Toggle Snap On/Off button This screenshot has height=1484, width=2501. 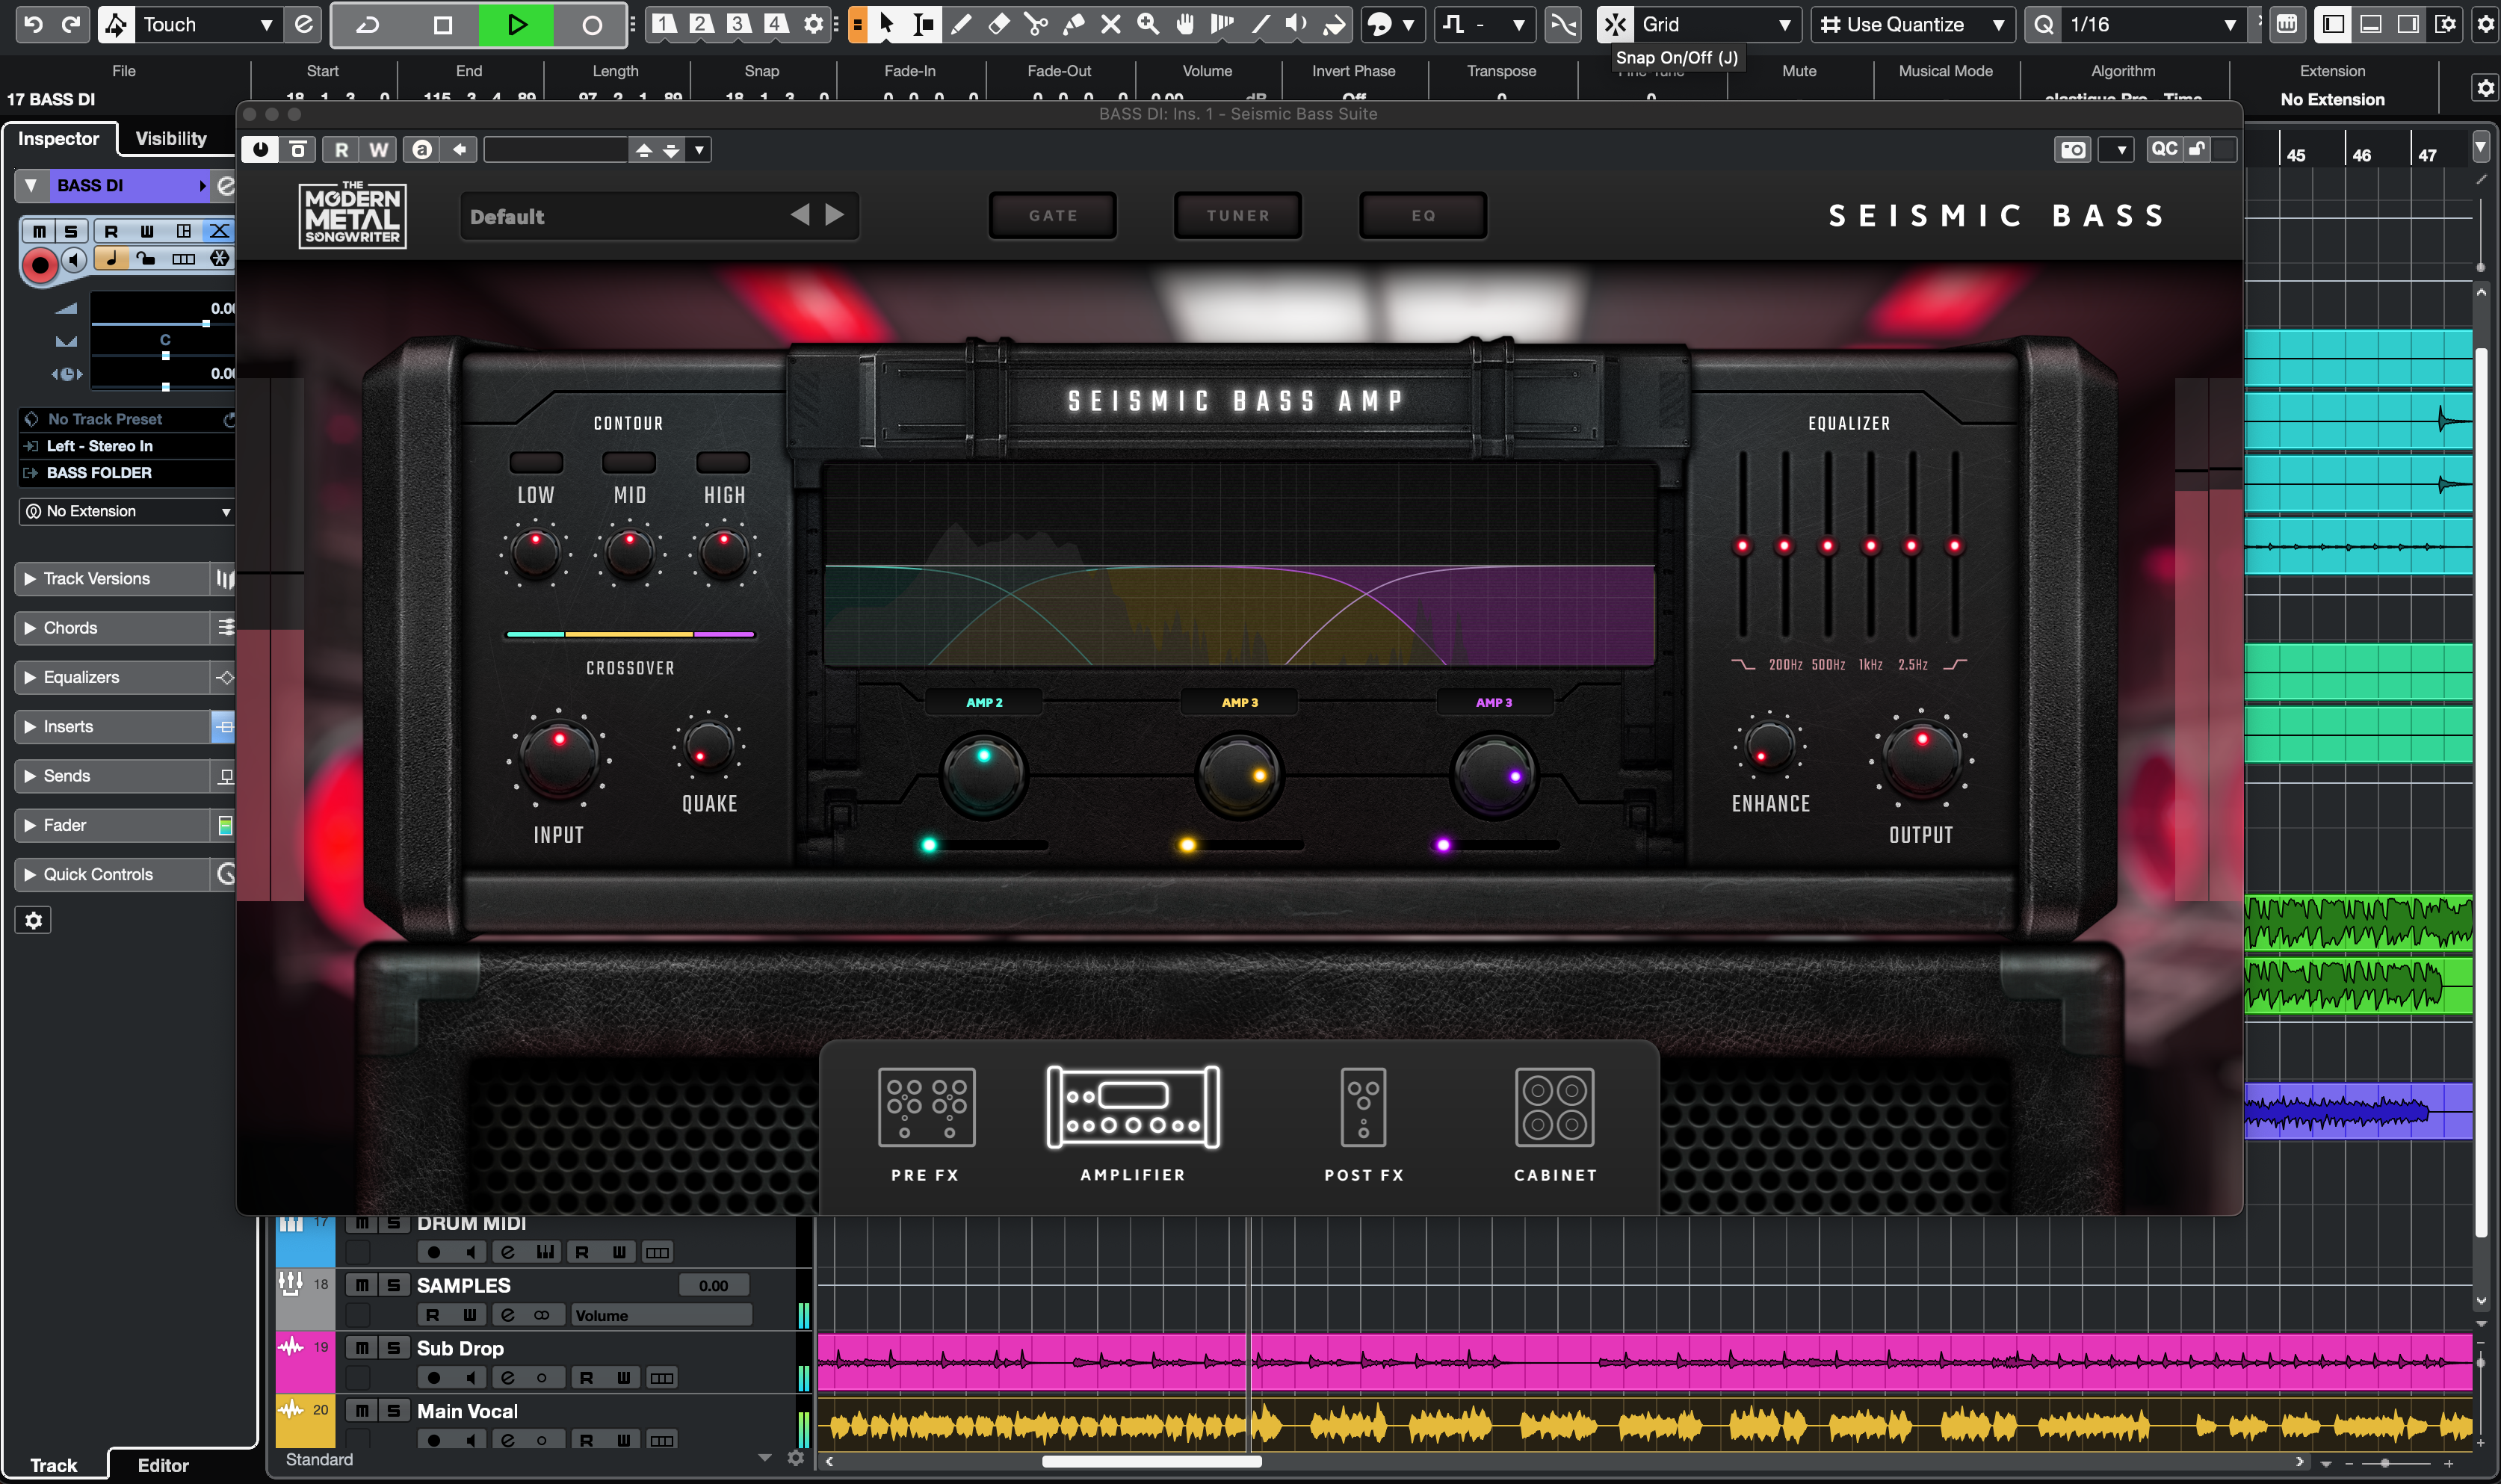[x=1615, y=25]
